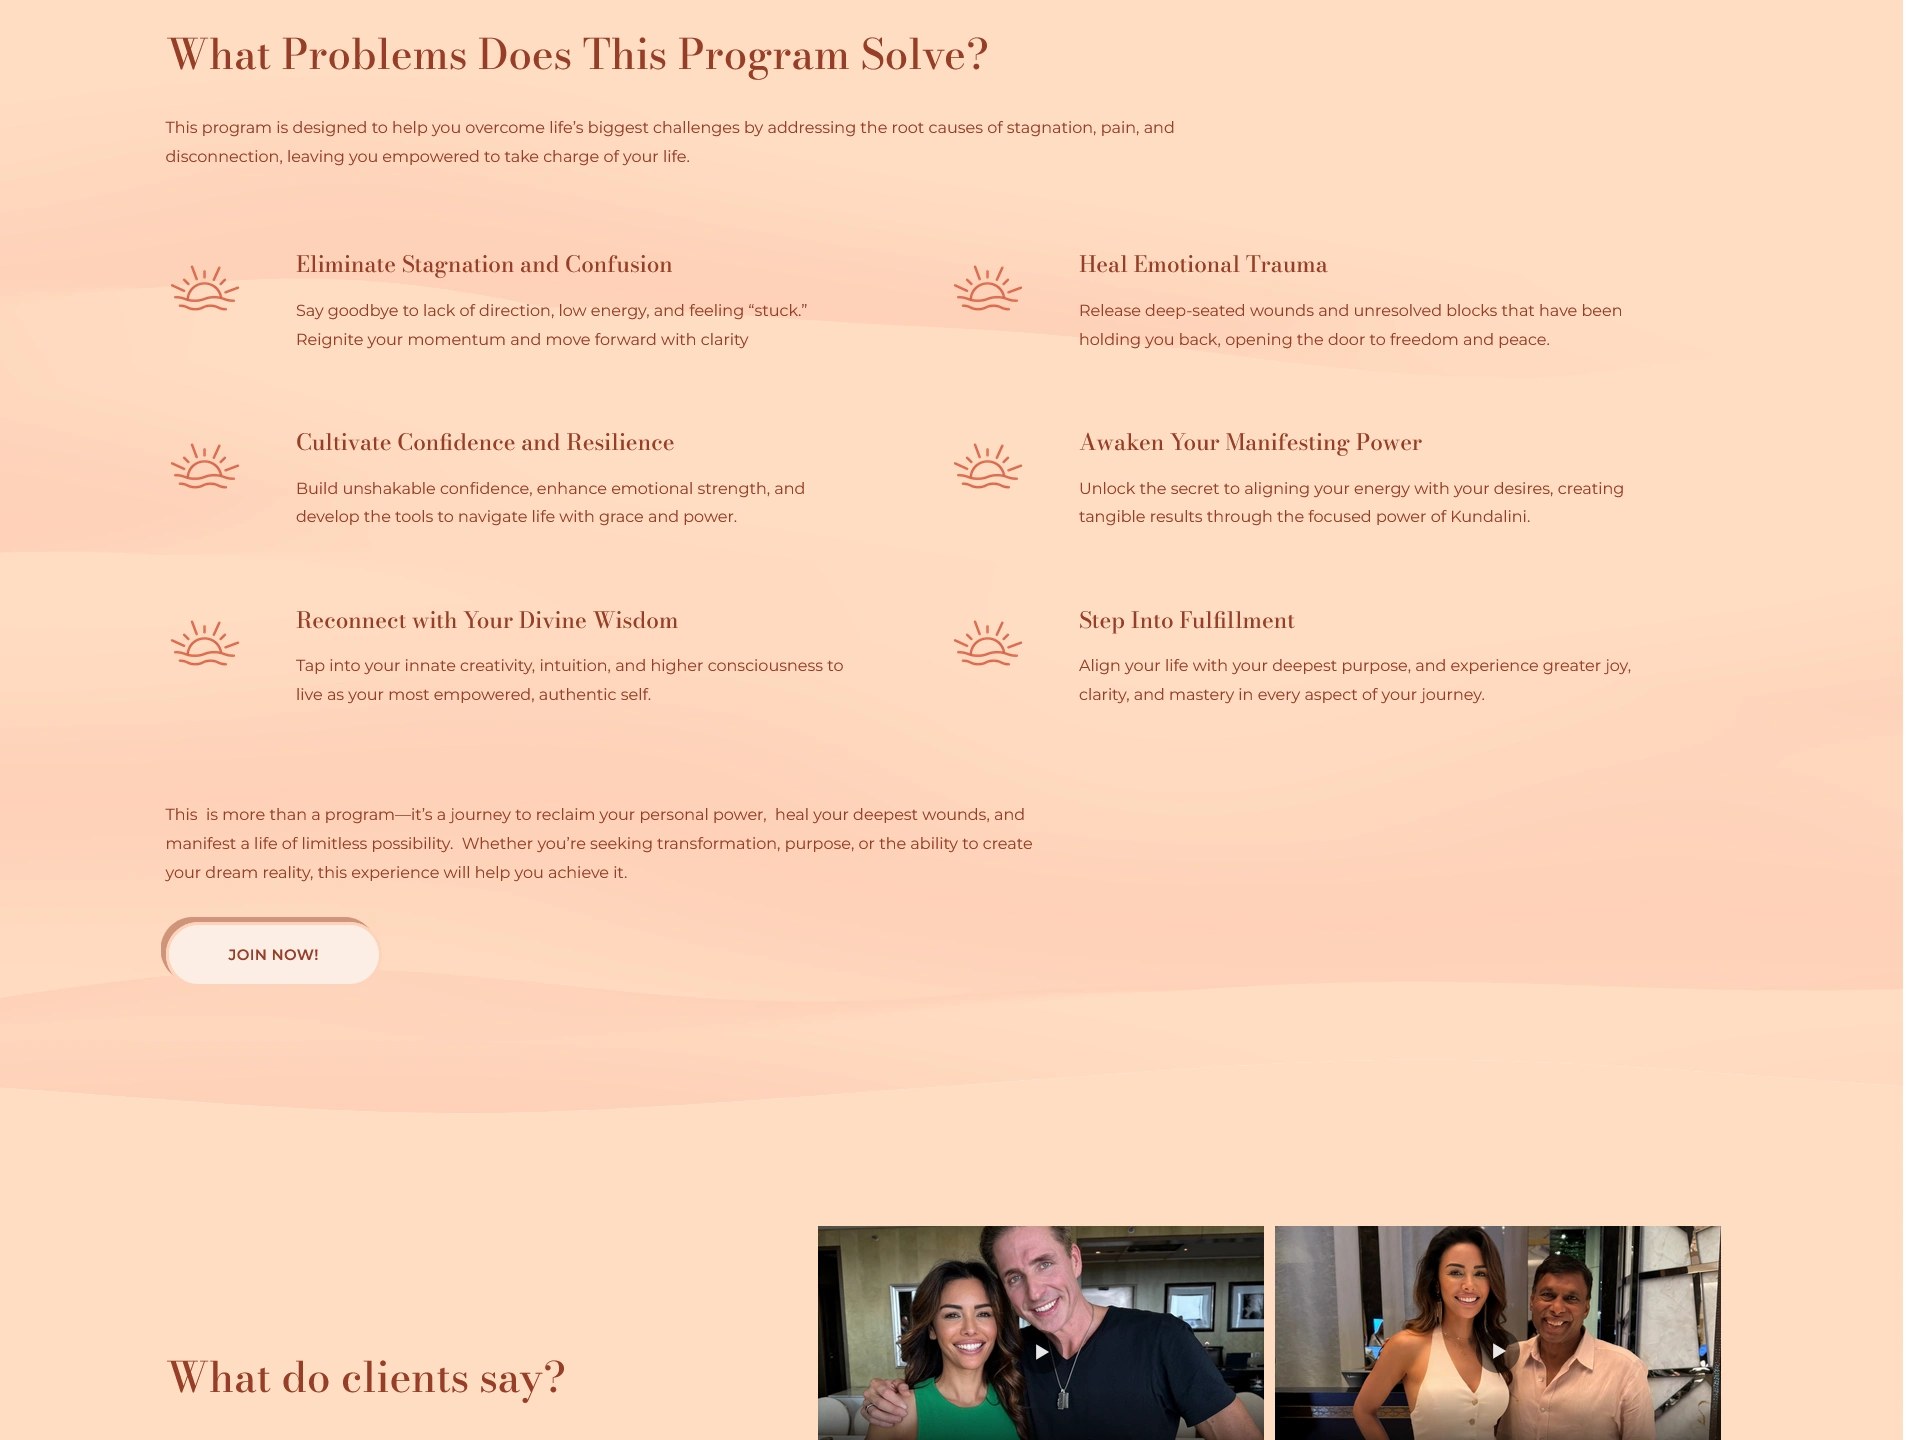Click the page's vertical scrollbar
Image resolution: width=1920 pixels, height=1440 pixels.
(x=1911, y=720)
